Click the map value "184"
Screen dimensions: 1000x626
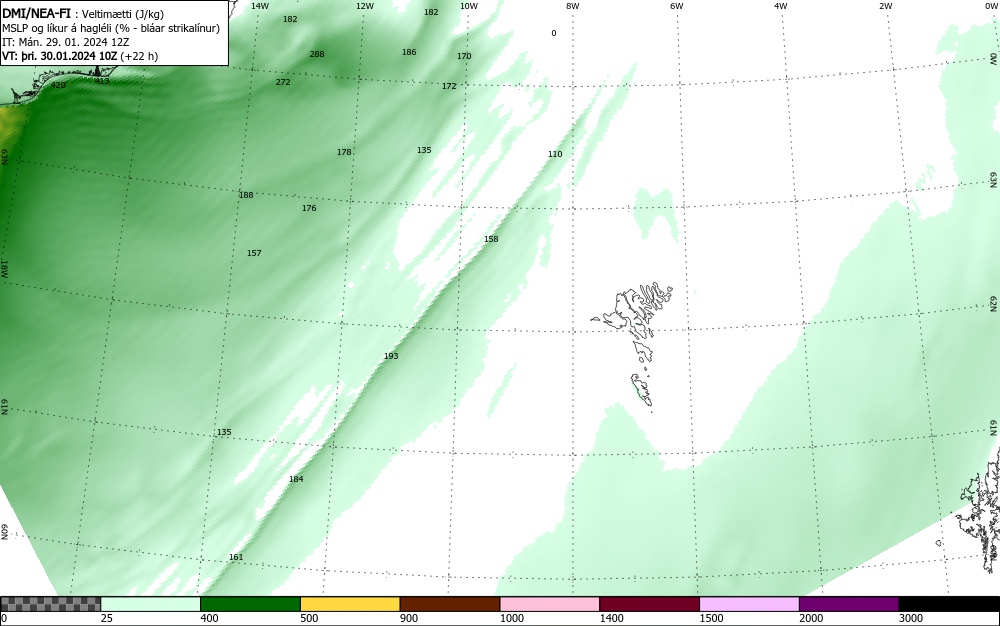(x=296, y=479)
